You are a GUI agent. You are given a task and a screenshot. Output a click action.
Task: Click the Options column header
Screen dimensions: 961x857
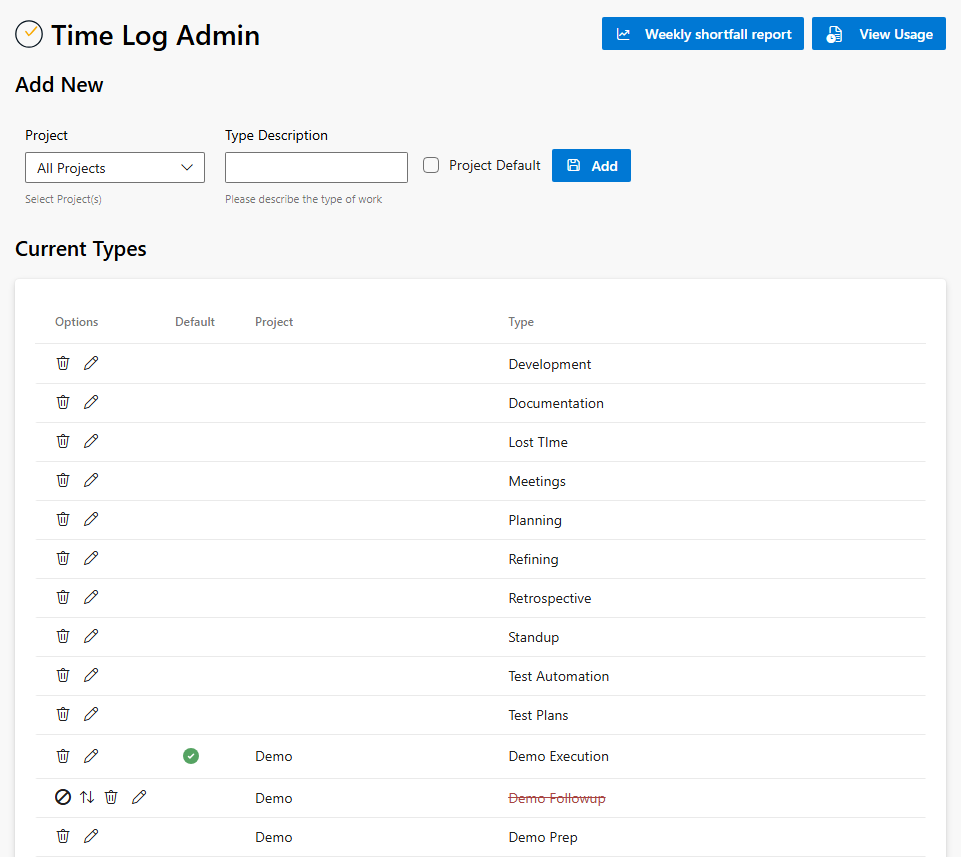tap(77, 322)
